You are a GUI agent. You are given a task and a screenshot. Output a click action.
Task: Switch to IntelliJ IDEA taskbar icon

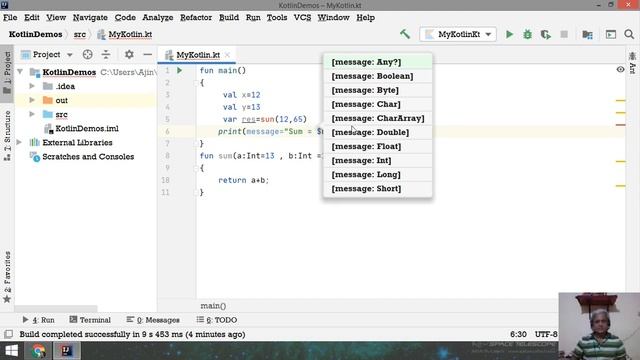[x=67, y=351]
